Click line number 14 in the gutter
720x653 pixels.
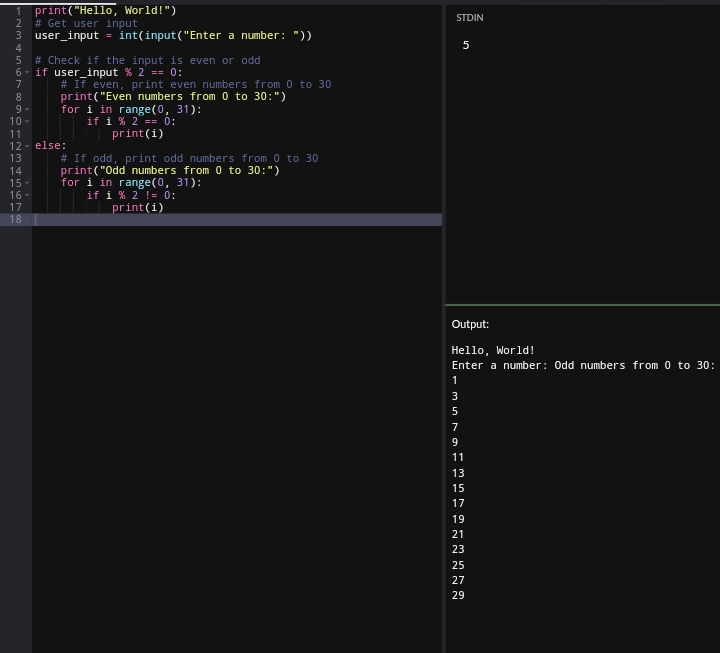pos(16,171)
